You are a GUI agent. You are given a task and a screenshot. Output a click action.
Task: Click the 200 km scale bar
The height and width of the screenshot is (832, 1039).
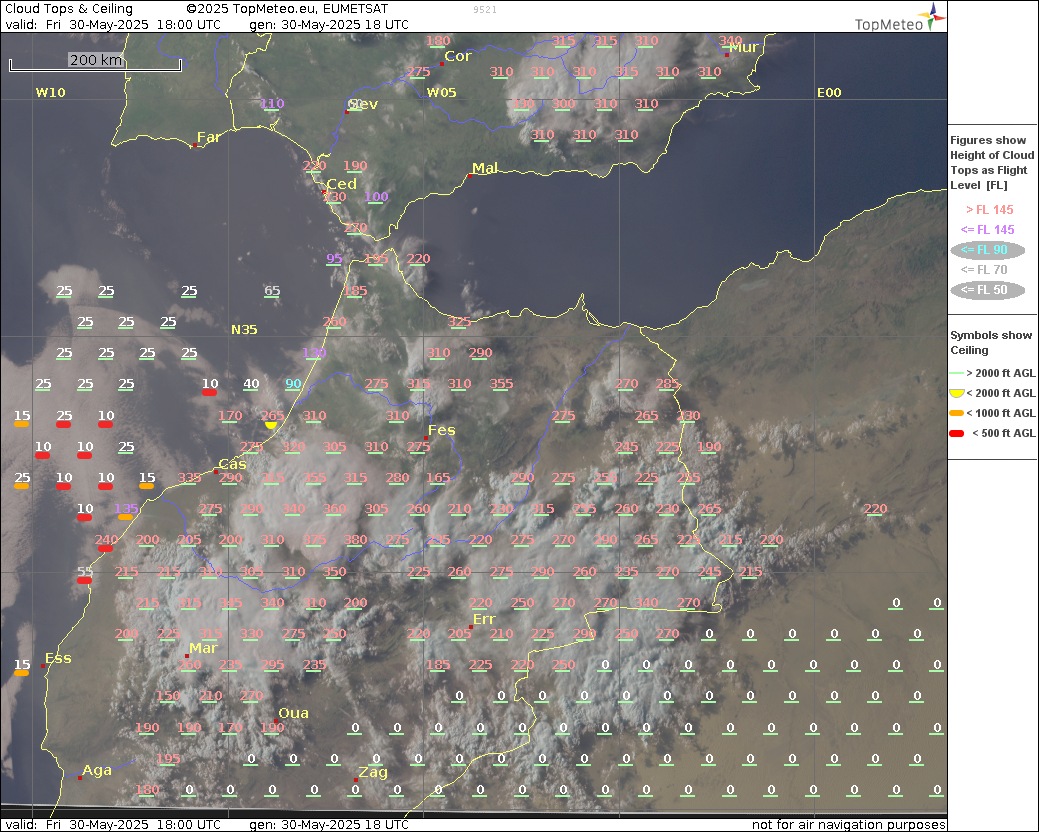tap(95, 62)
